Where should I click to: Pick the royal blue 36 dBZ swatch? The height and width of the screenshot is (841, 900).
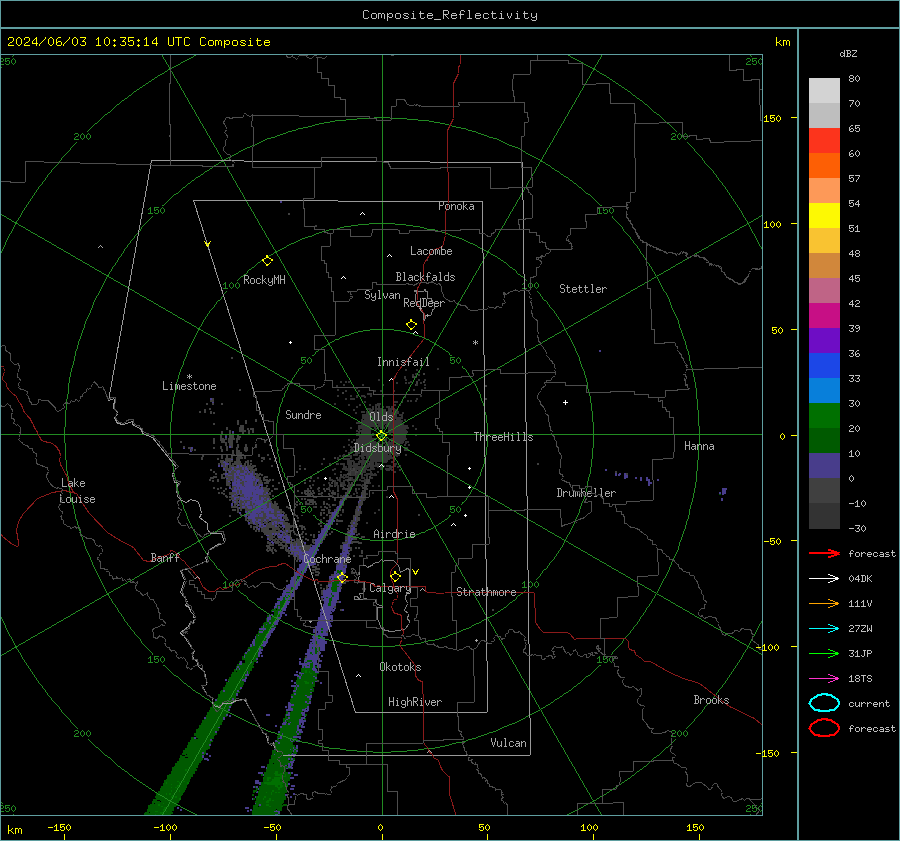(824, 365)
